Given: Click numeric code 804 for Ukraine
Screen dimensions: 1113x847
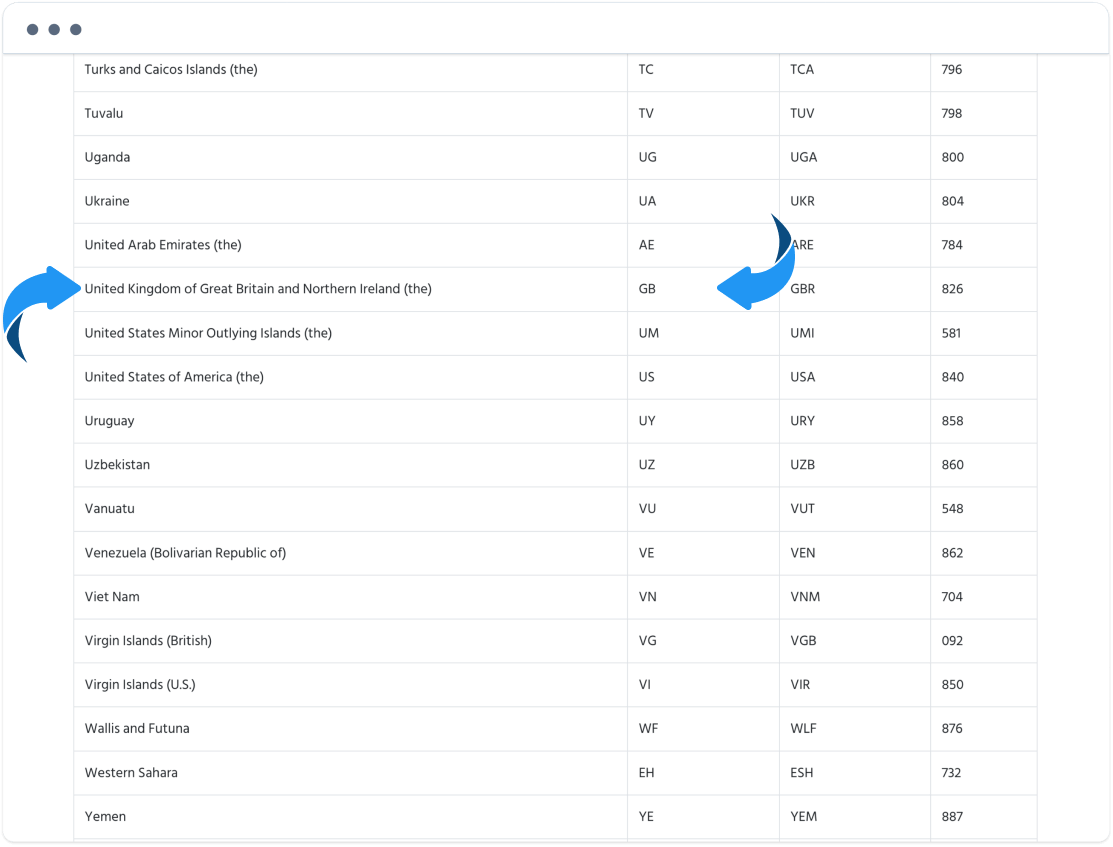Looking at the screenshot, I should (953, 201).
